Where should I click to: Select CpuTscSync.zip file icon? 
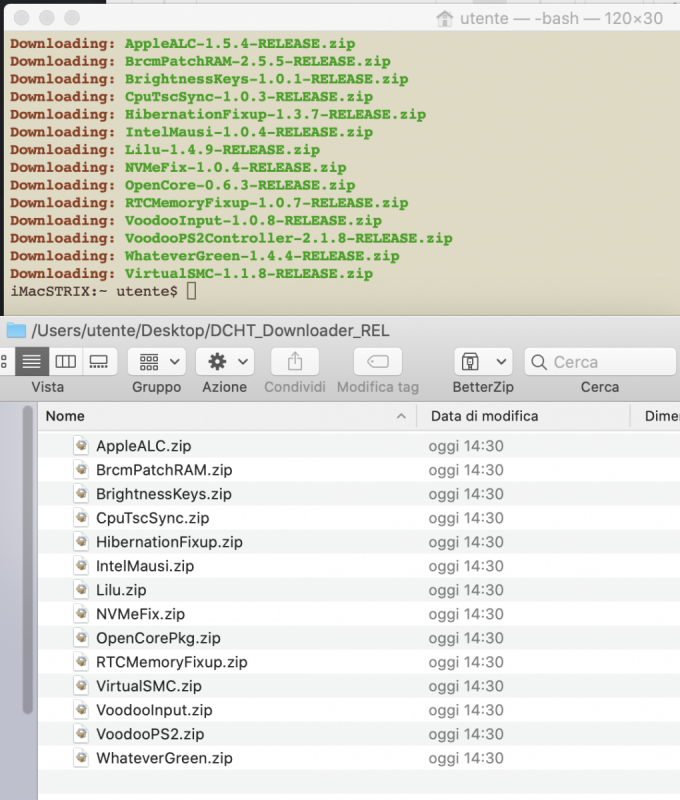(x=81, y=517)
